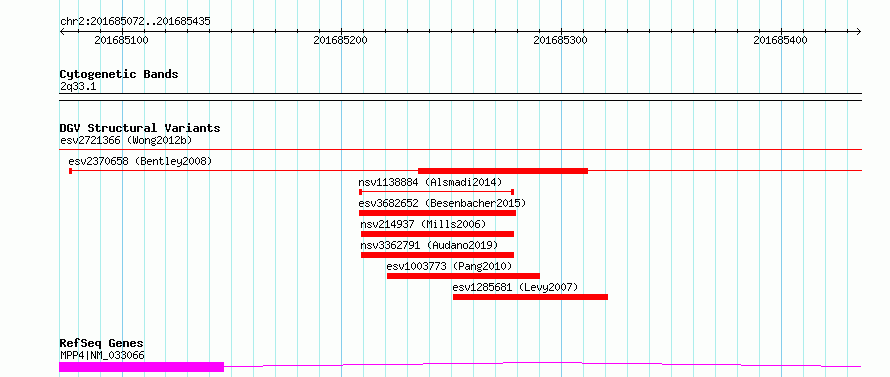The width and height of the screenshot is (890, 377).
Task: Click the chr2:201685072..201685435 region label
Action: tap(135, 22)
